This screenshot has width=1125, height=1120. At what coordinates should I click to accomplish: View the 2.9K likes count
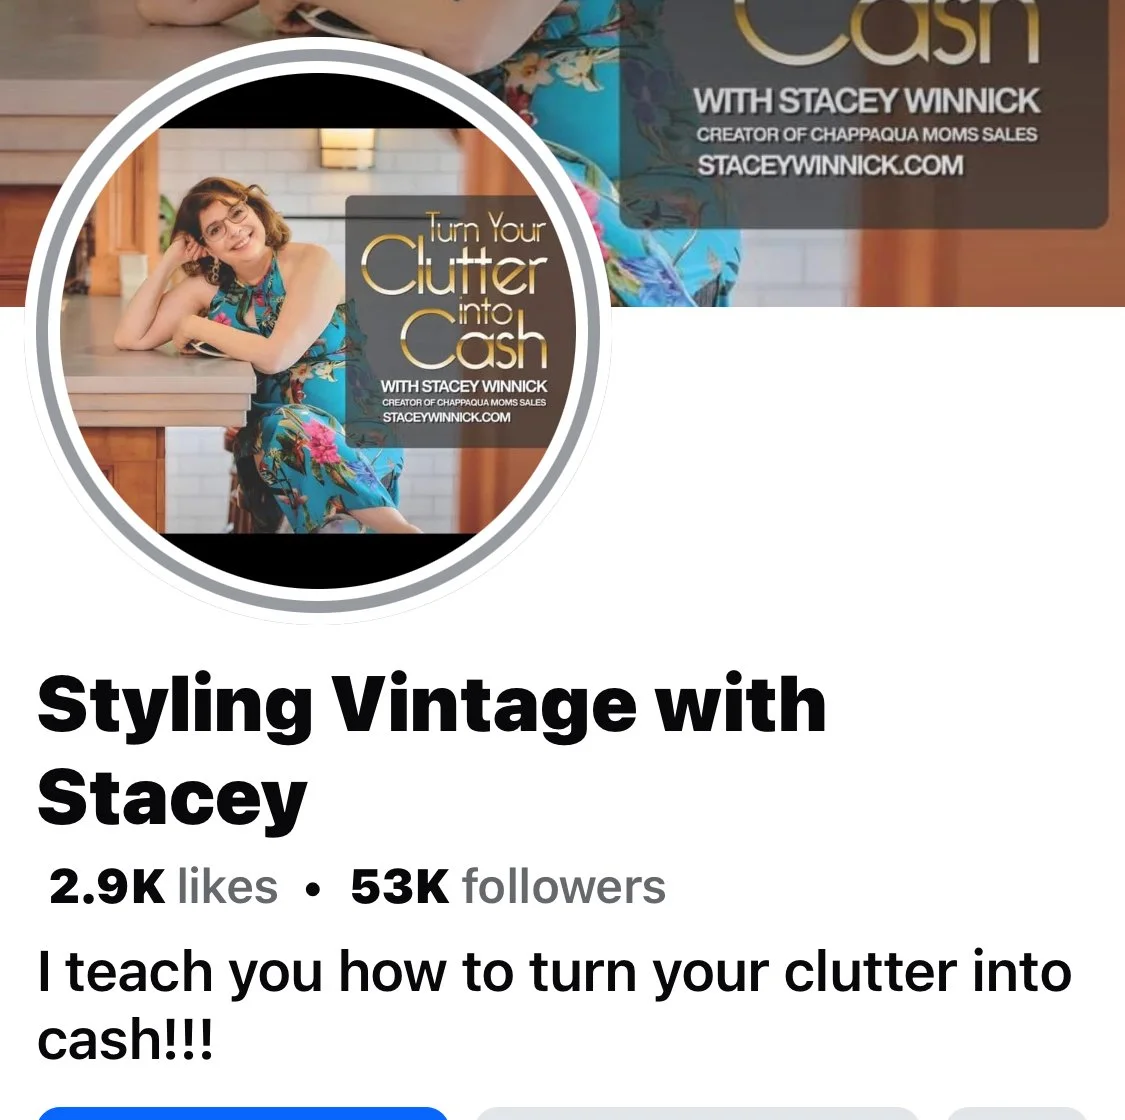coord(163,887)
